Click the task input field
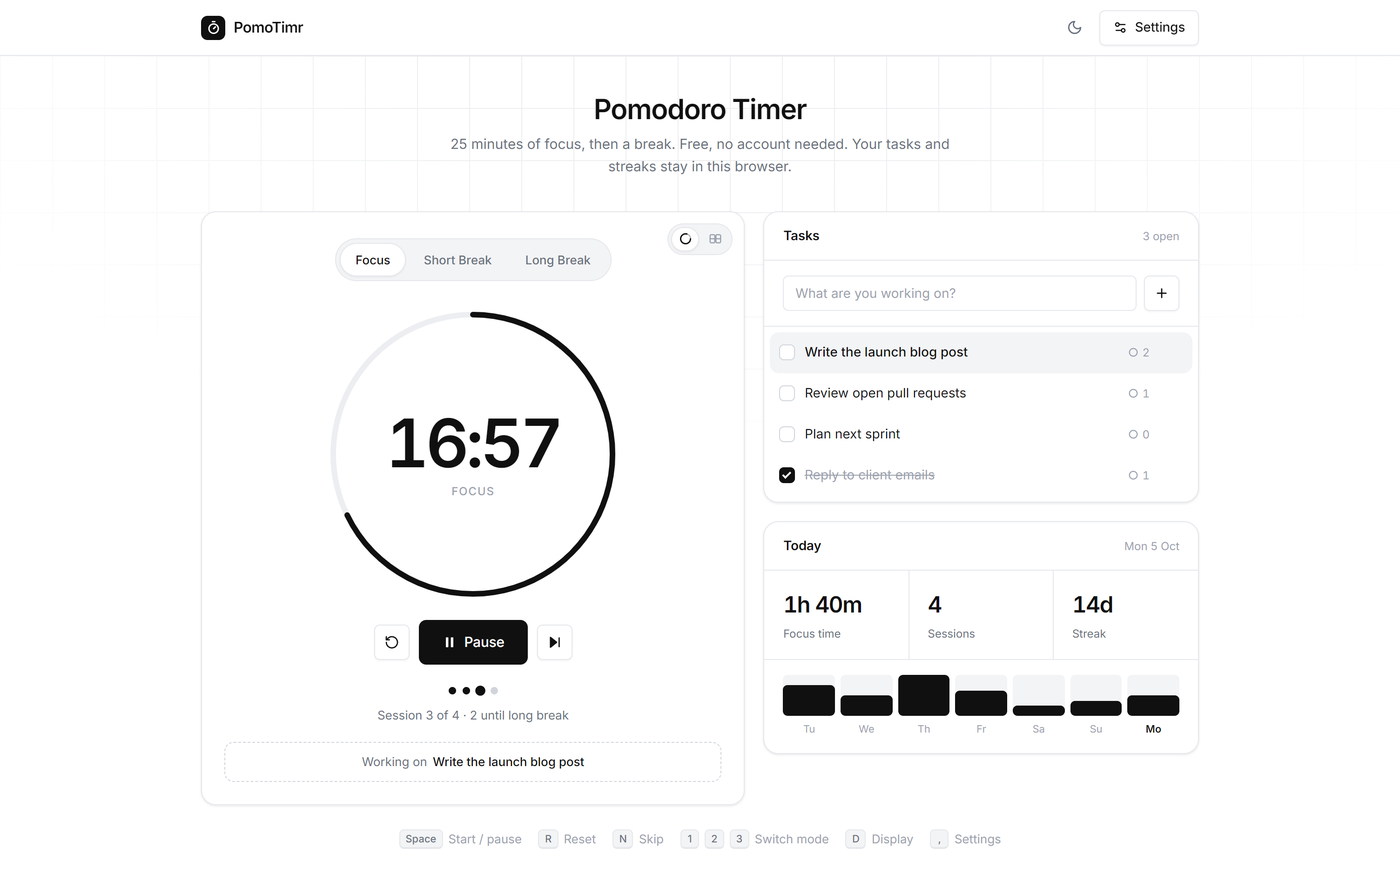 coord(960,293)
